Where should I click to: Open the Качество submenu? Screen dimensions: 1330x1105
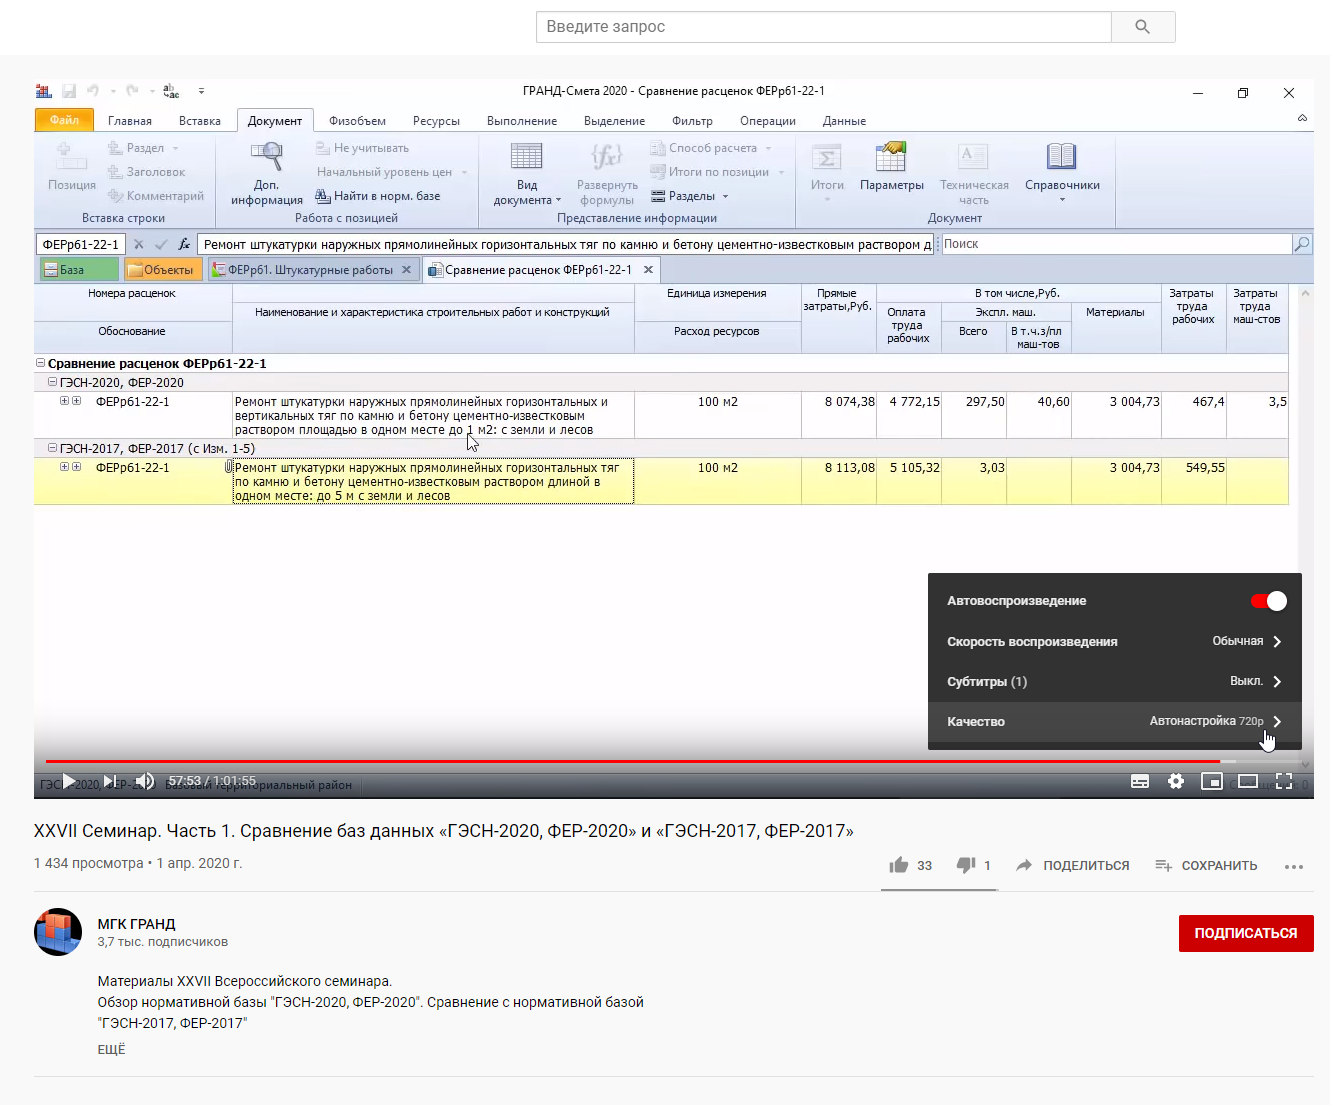tap(1115, 721)
